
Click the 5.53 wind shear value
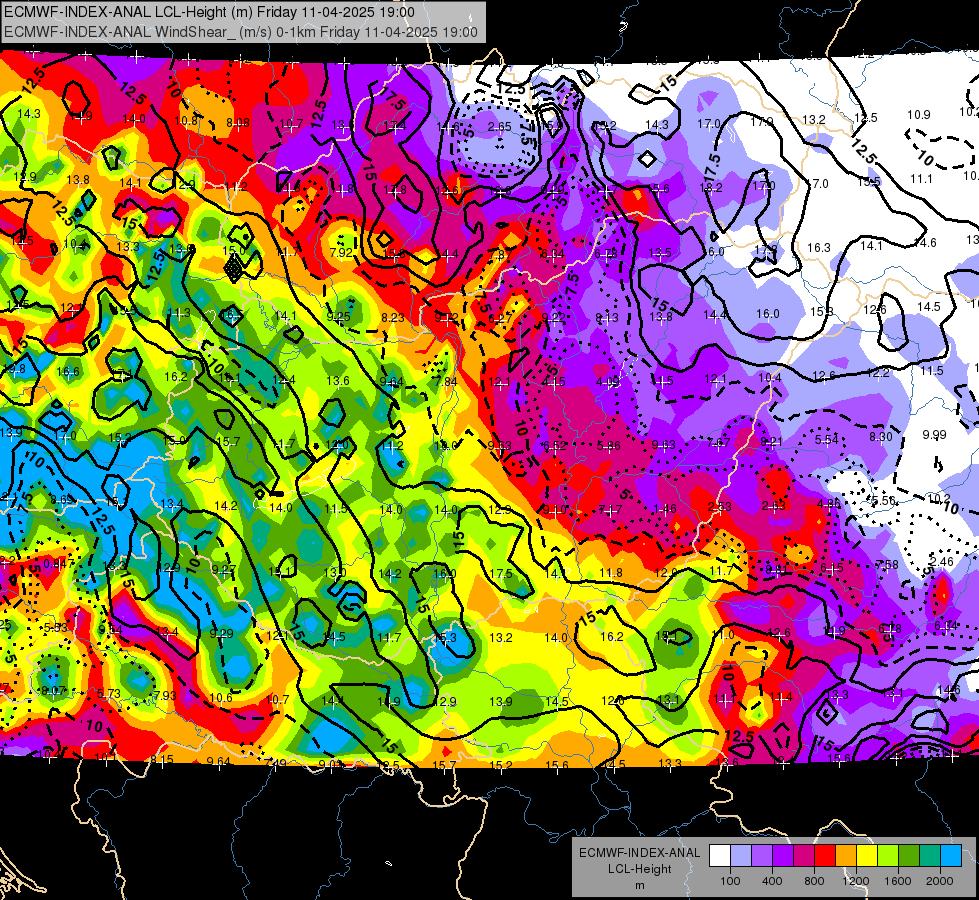[56, 627]
